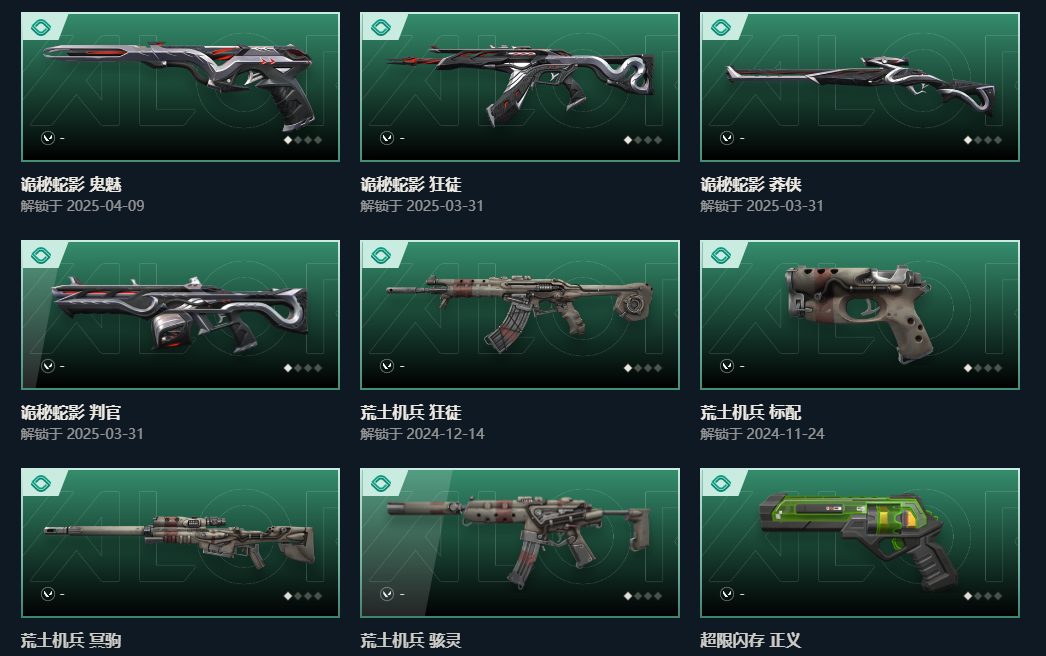Open the 诡秘蛇影 鬼魅 weapon skin thumbnail
This screenshot has width=1046, height=656.
point(180,87)
